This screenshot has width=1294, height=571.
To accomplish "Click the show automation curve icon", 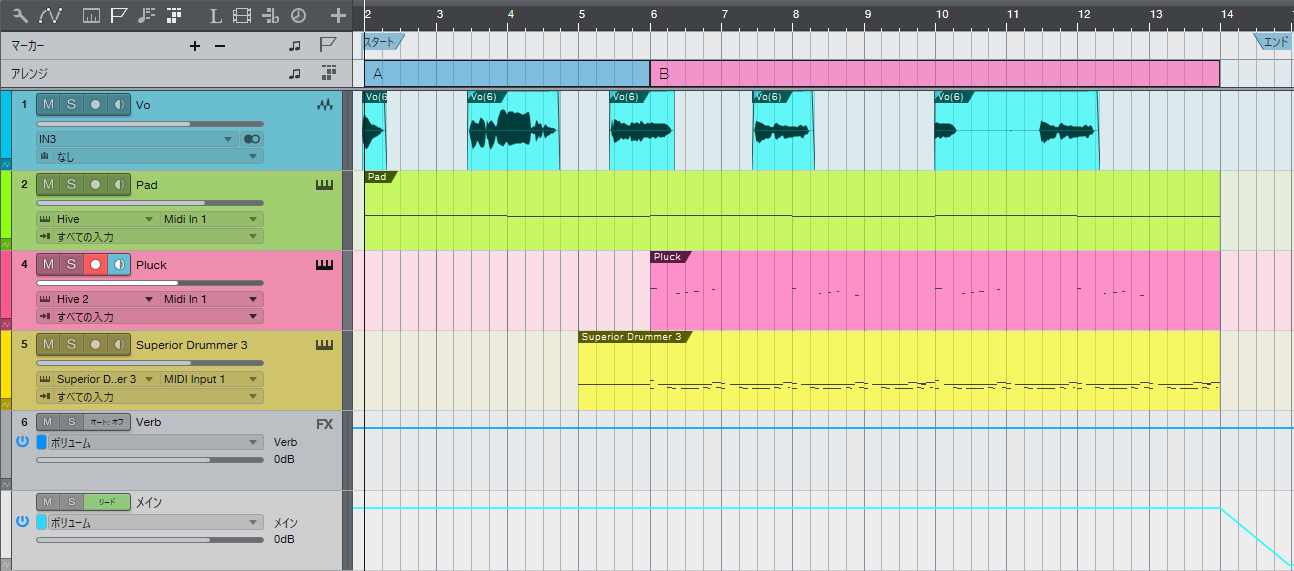I will point(50,16).
